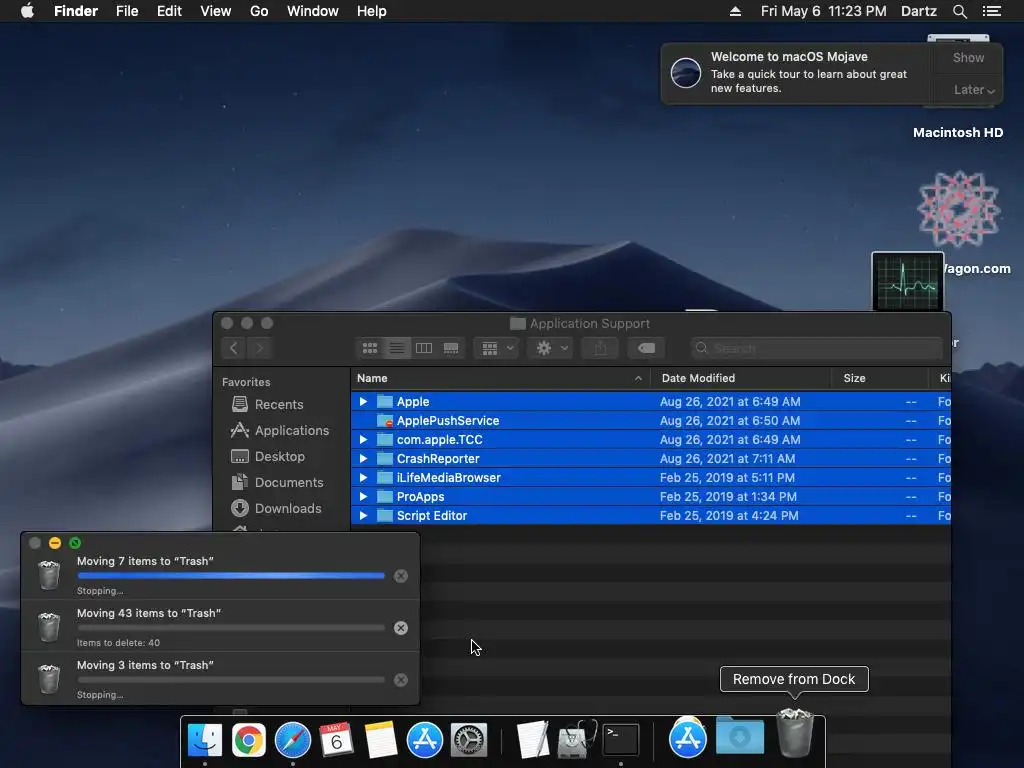Expand the com.apple.TCC folder
This screenshot has width=1024, height=768.
pyautogui.click(x=363, y=440)
